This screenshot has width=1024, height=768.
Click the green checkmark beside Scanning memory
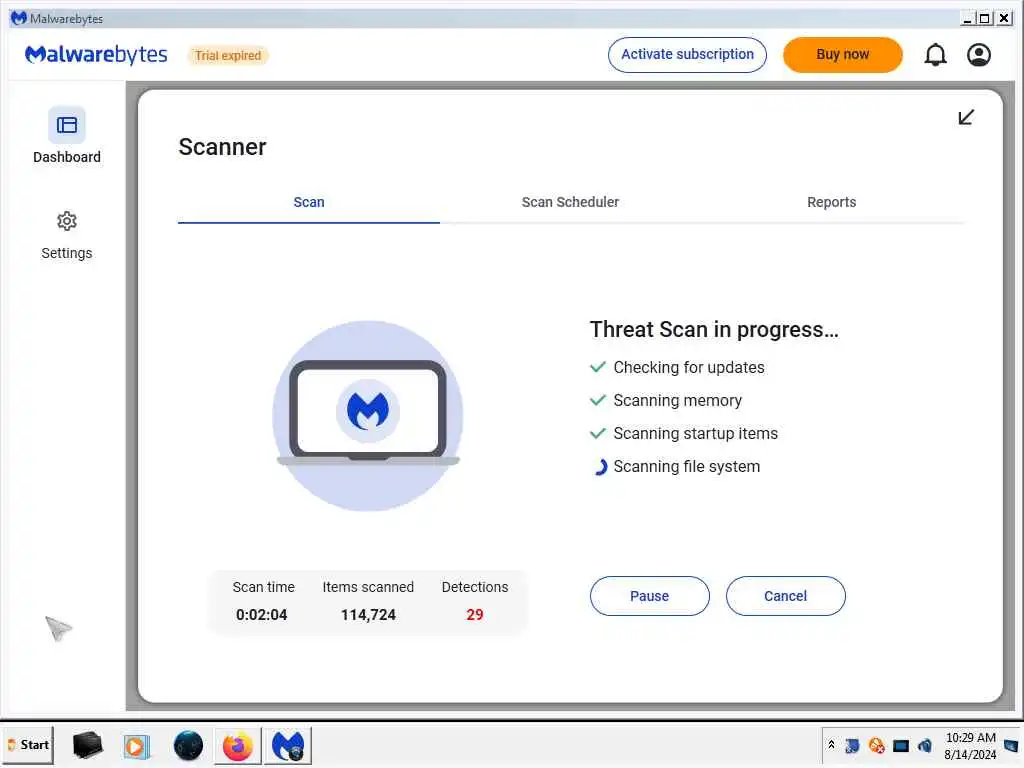598,400
